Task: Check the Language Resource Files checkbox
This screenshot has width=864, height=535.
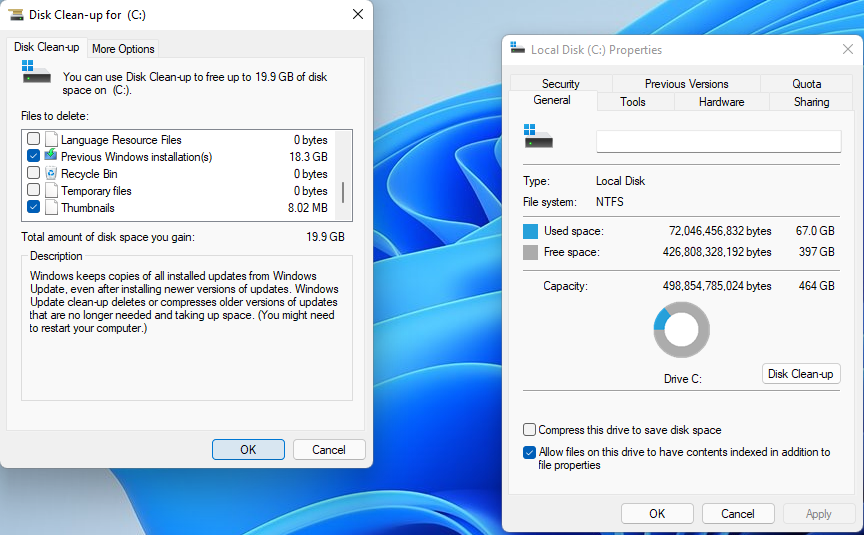Action: click(x=34, y=138)
